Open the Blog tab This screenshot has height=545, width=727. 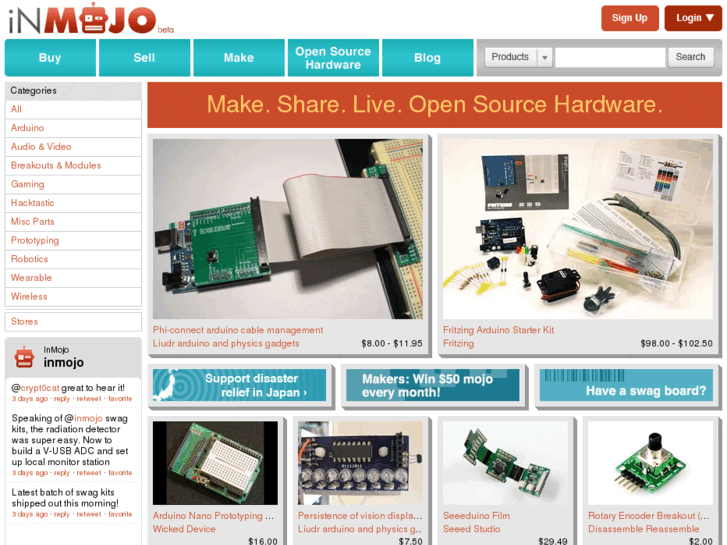tap(427, 58)
